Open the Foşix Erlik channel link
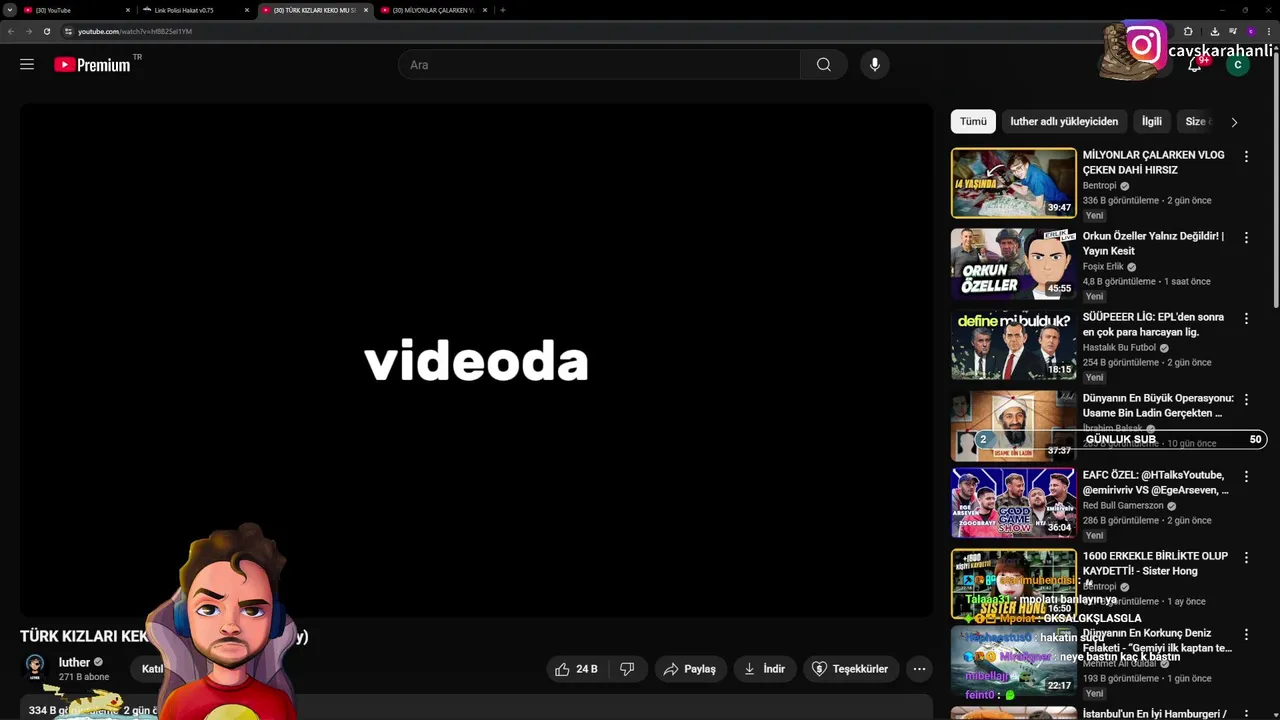Image resolution: width=1280 pixels, height=720 pixels. point(1103,267)
